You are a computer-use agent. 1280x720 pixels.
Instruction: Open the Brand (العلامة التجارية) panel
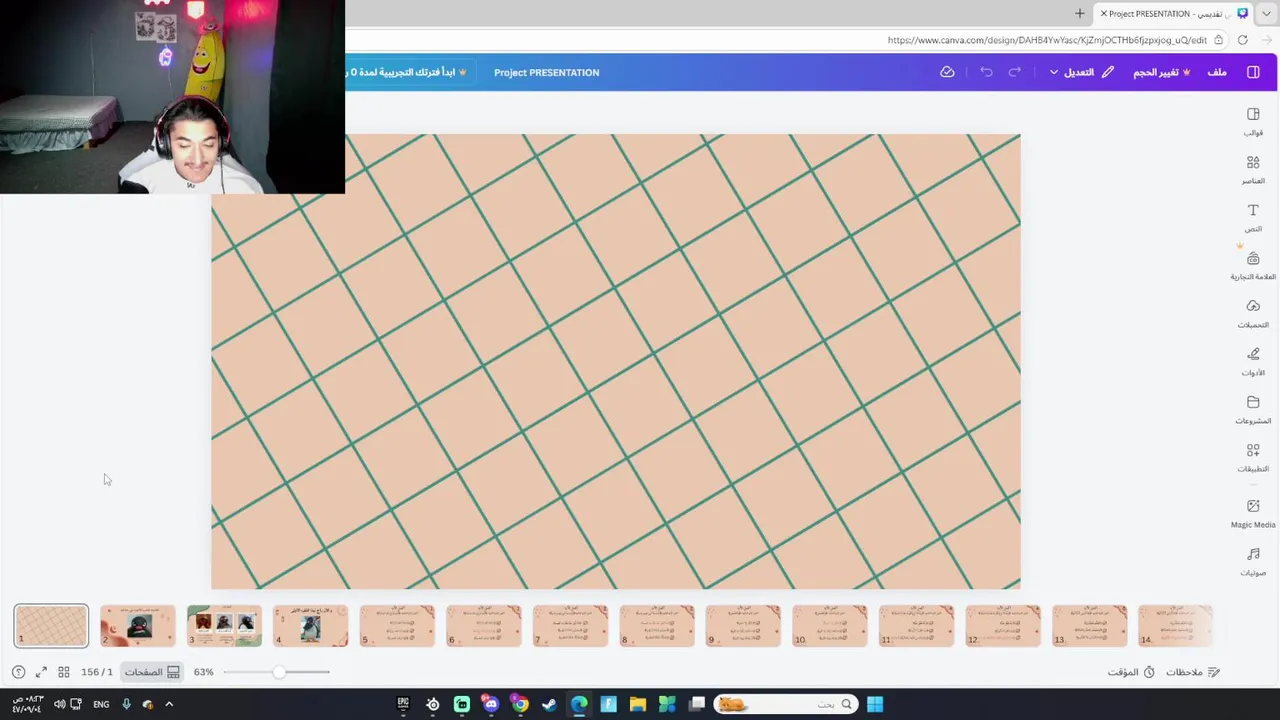[x=1253, y=266]
